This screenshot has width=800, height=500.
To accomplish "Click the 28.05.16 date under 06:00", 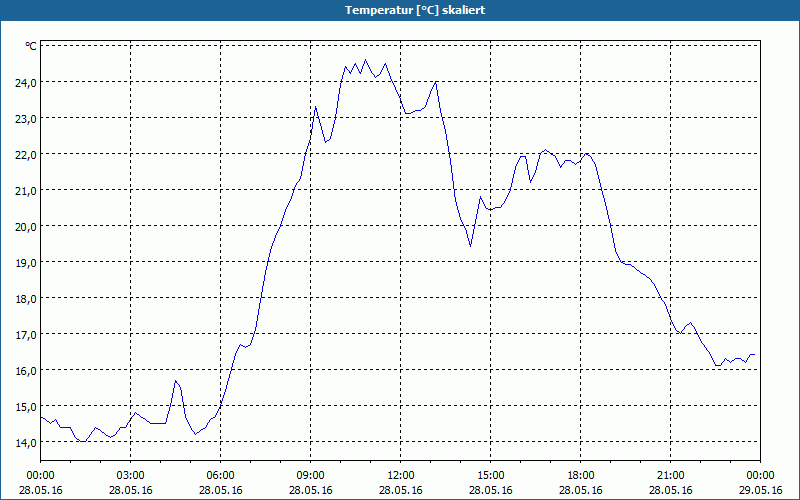I will click(x=220, y=490).
